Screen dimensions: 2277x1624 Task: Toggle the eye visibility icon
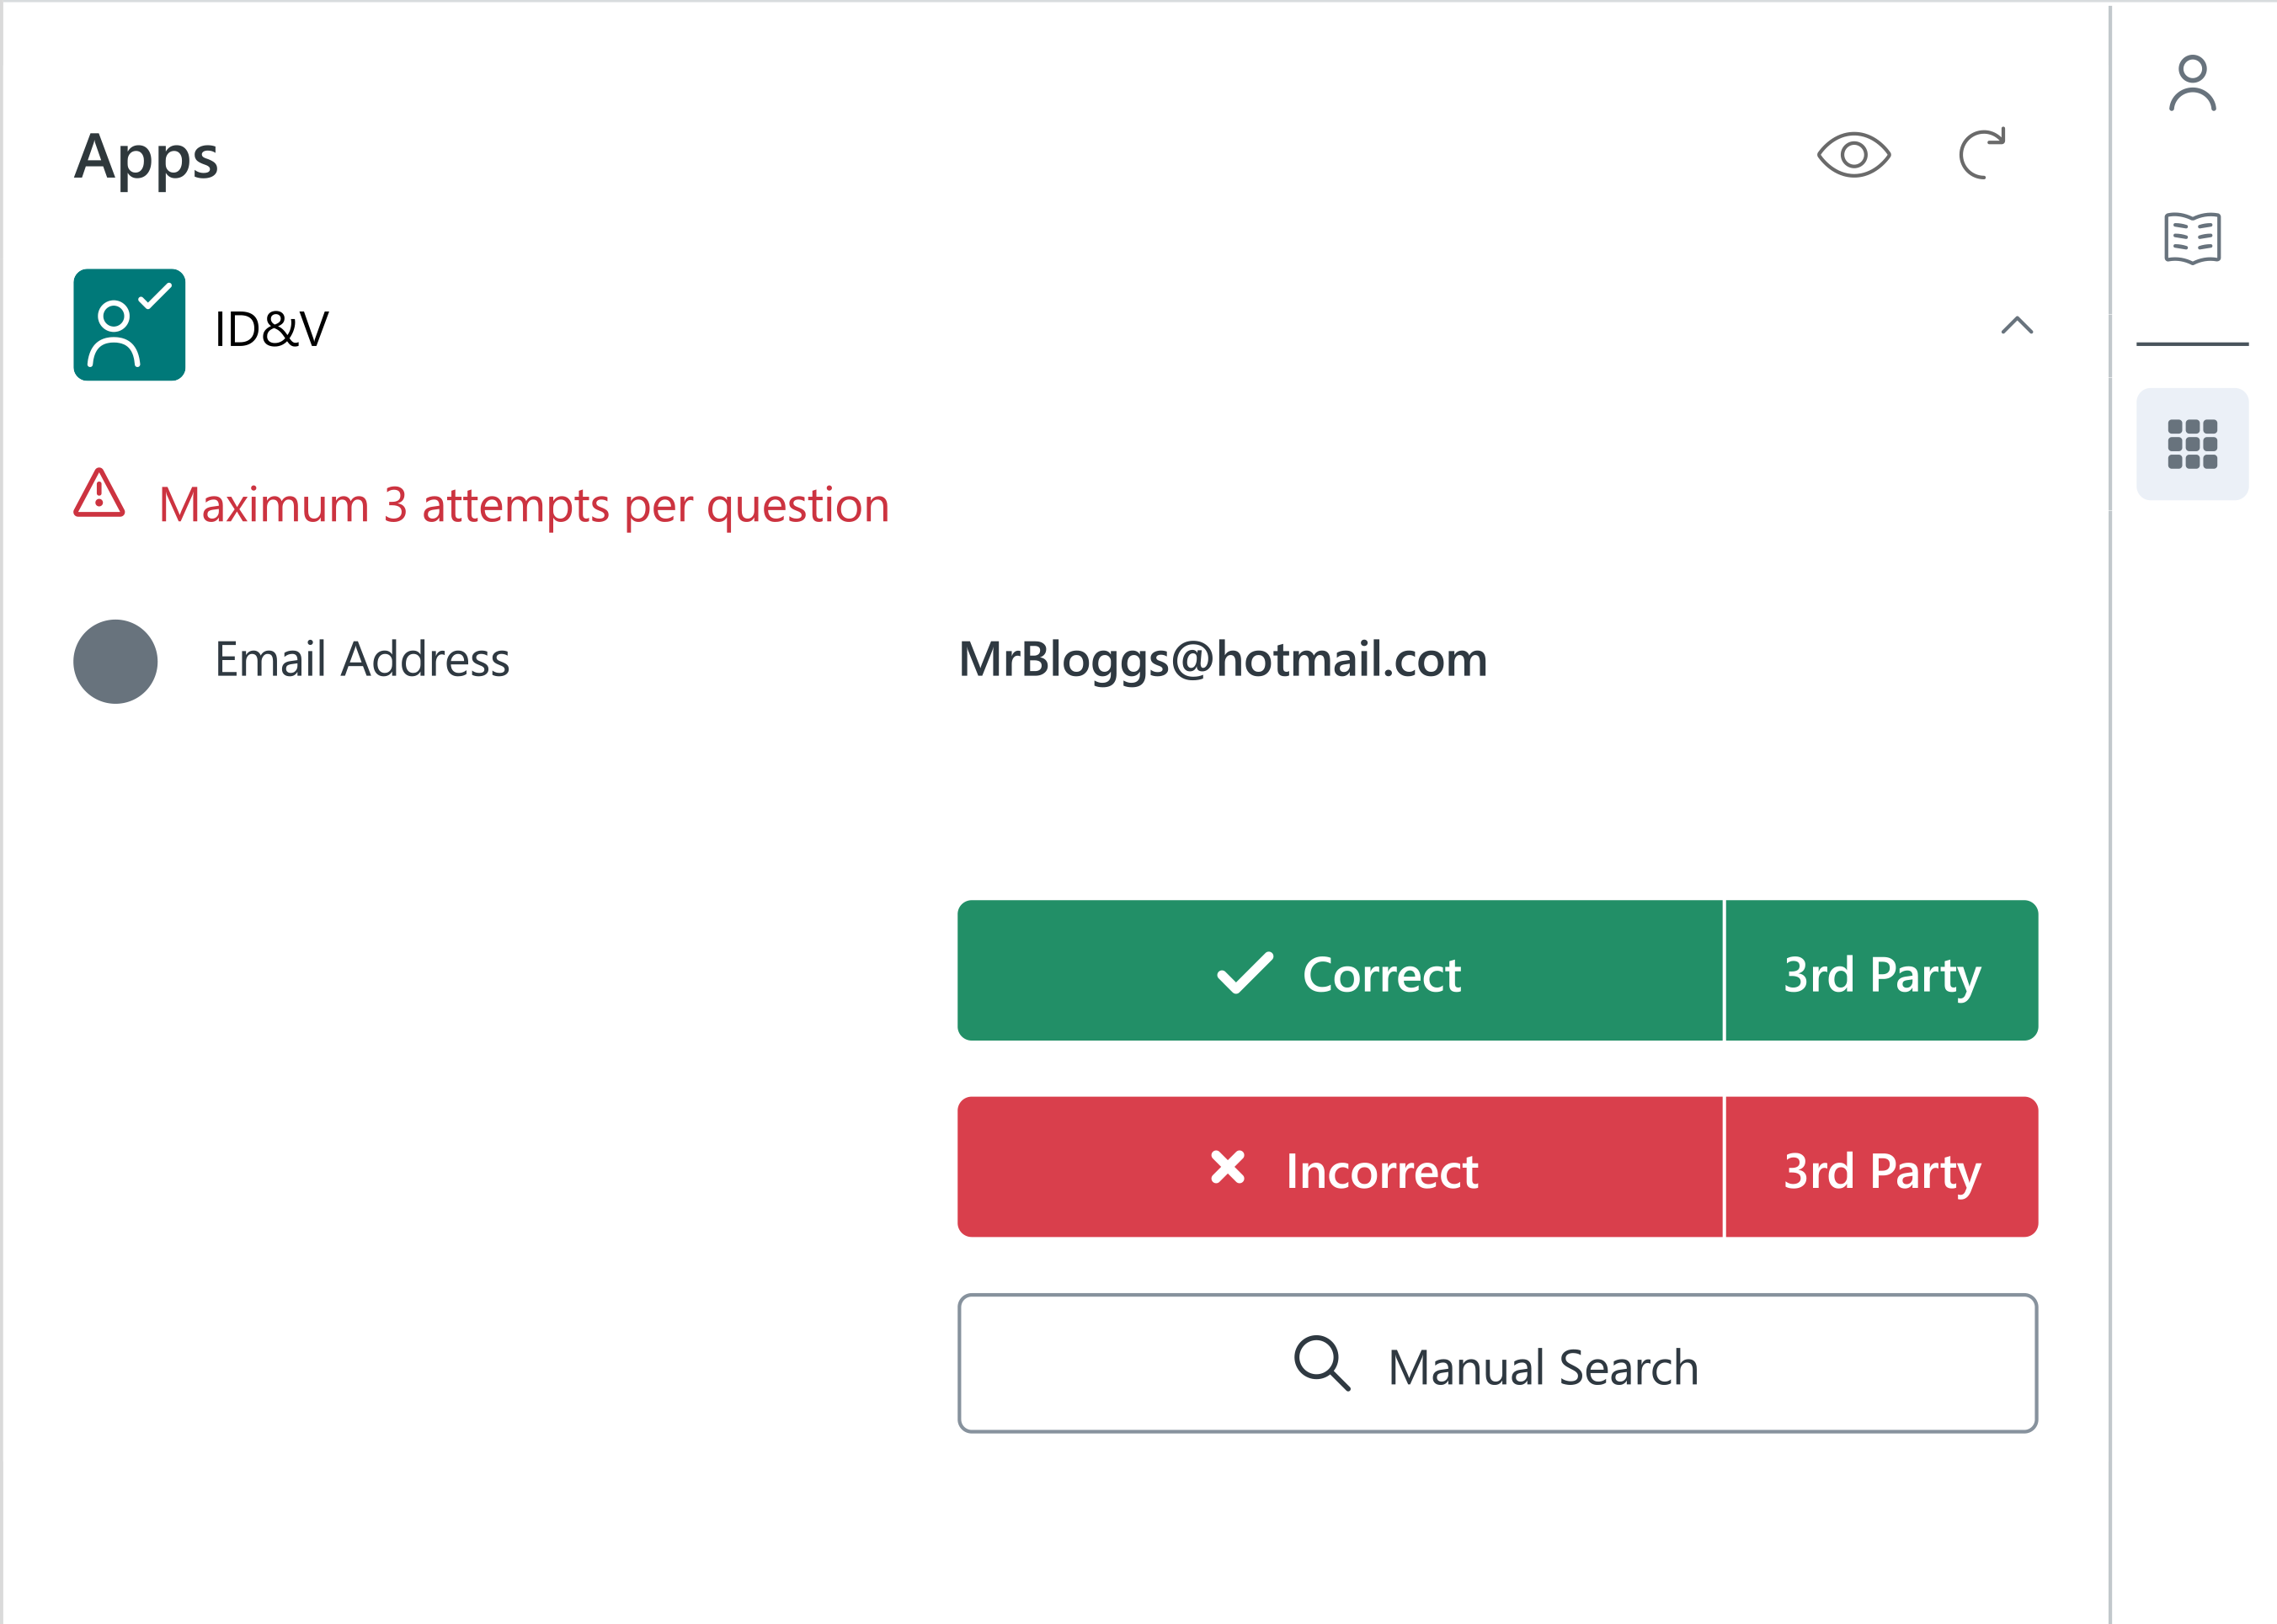coord(1853,155)
